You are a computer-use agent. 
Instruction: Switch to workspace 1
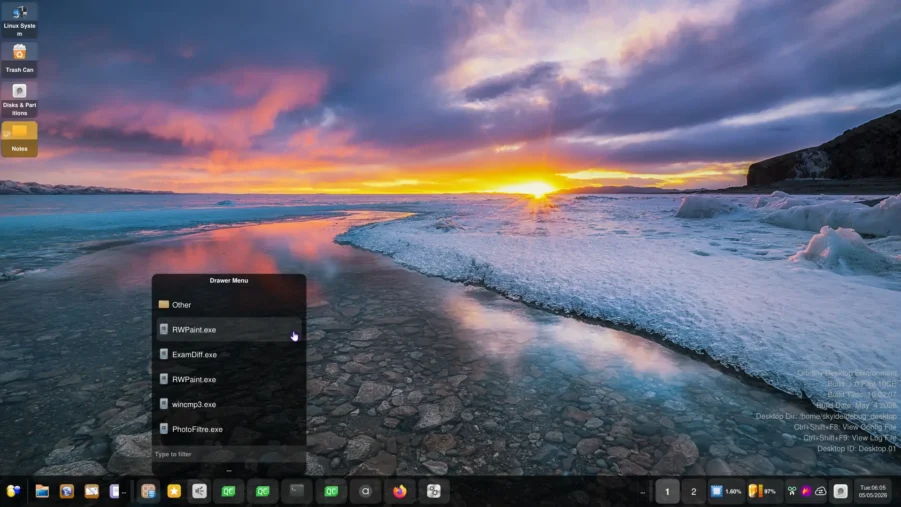667,492
